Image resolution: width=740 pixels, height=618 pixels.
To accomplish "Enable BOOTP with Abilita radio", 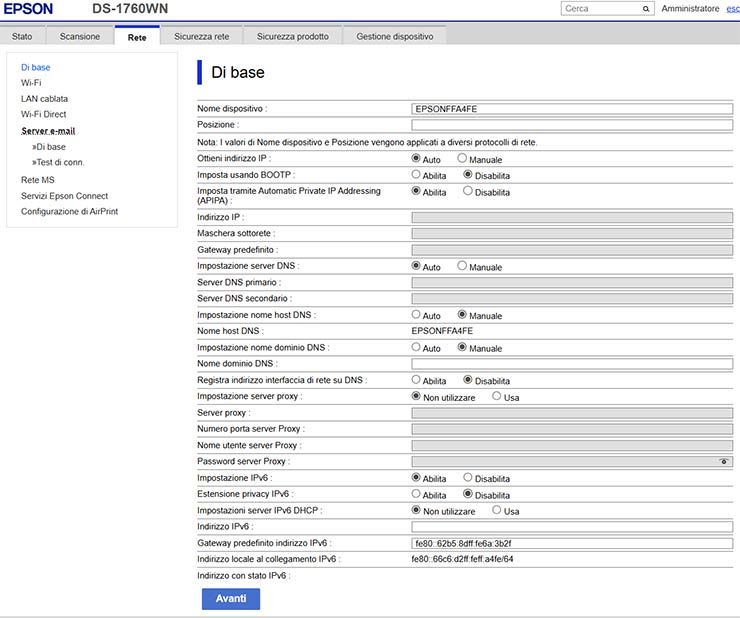I will point(416,175).
